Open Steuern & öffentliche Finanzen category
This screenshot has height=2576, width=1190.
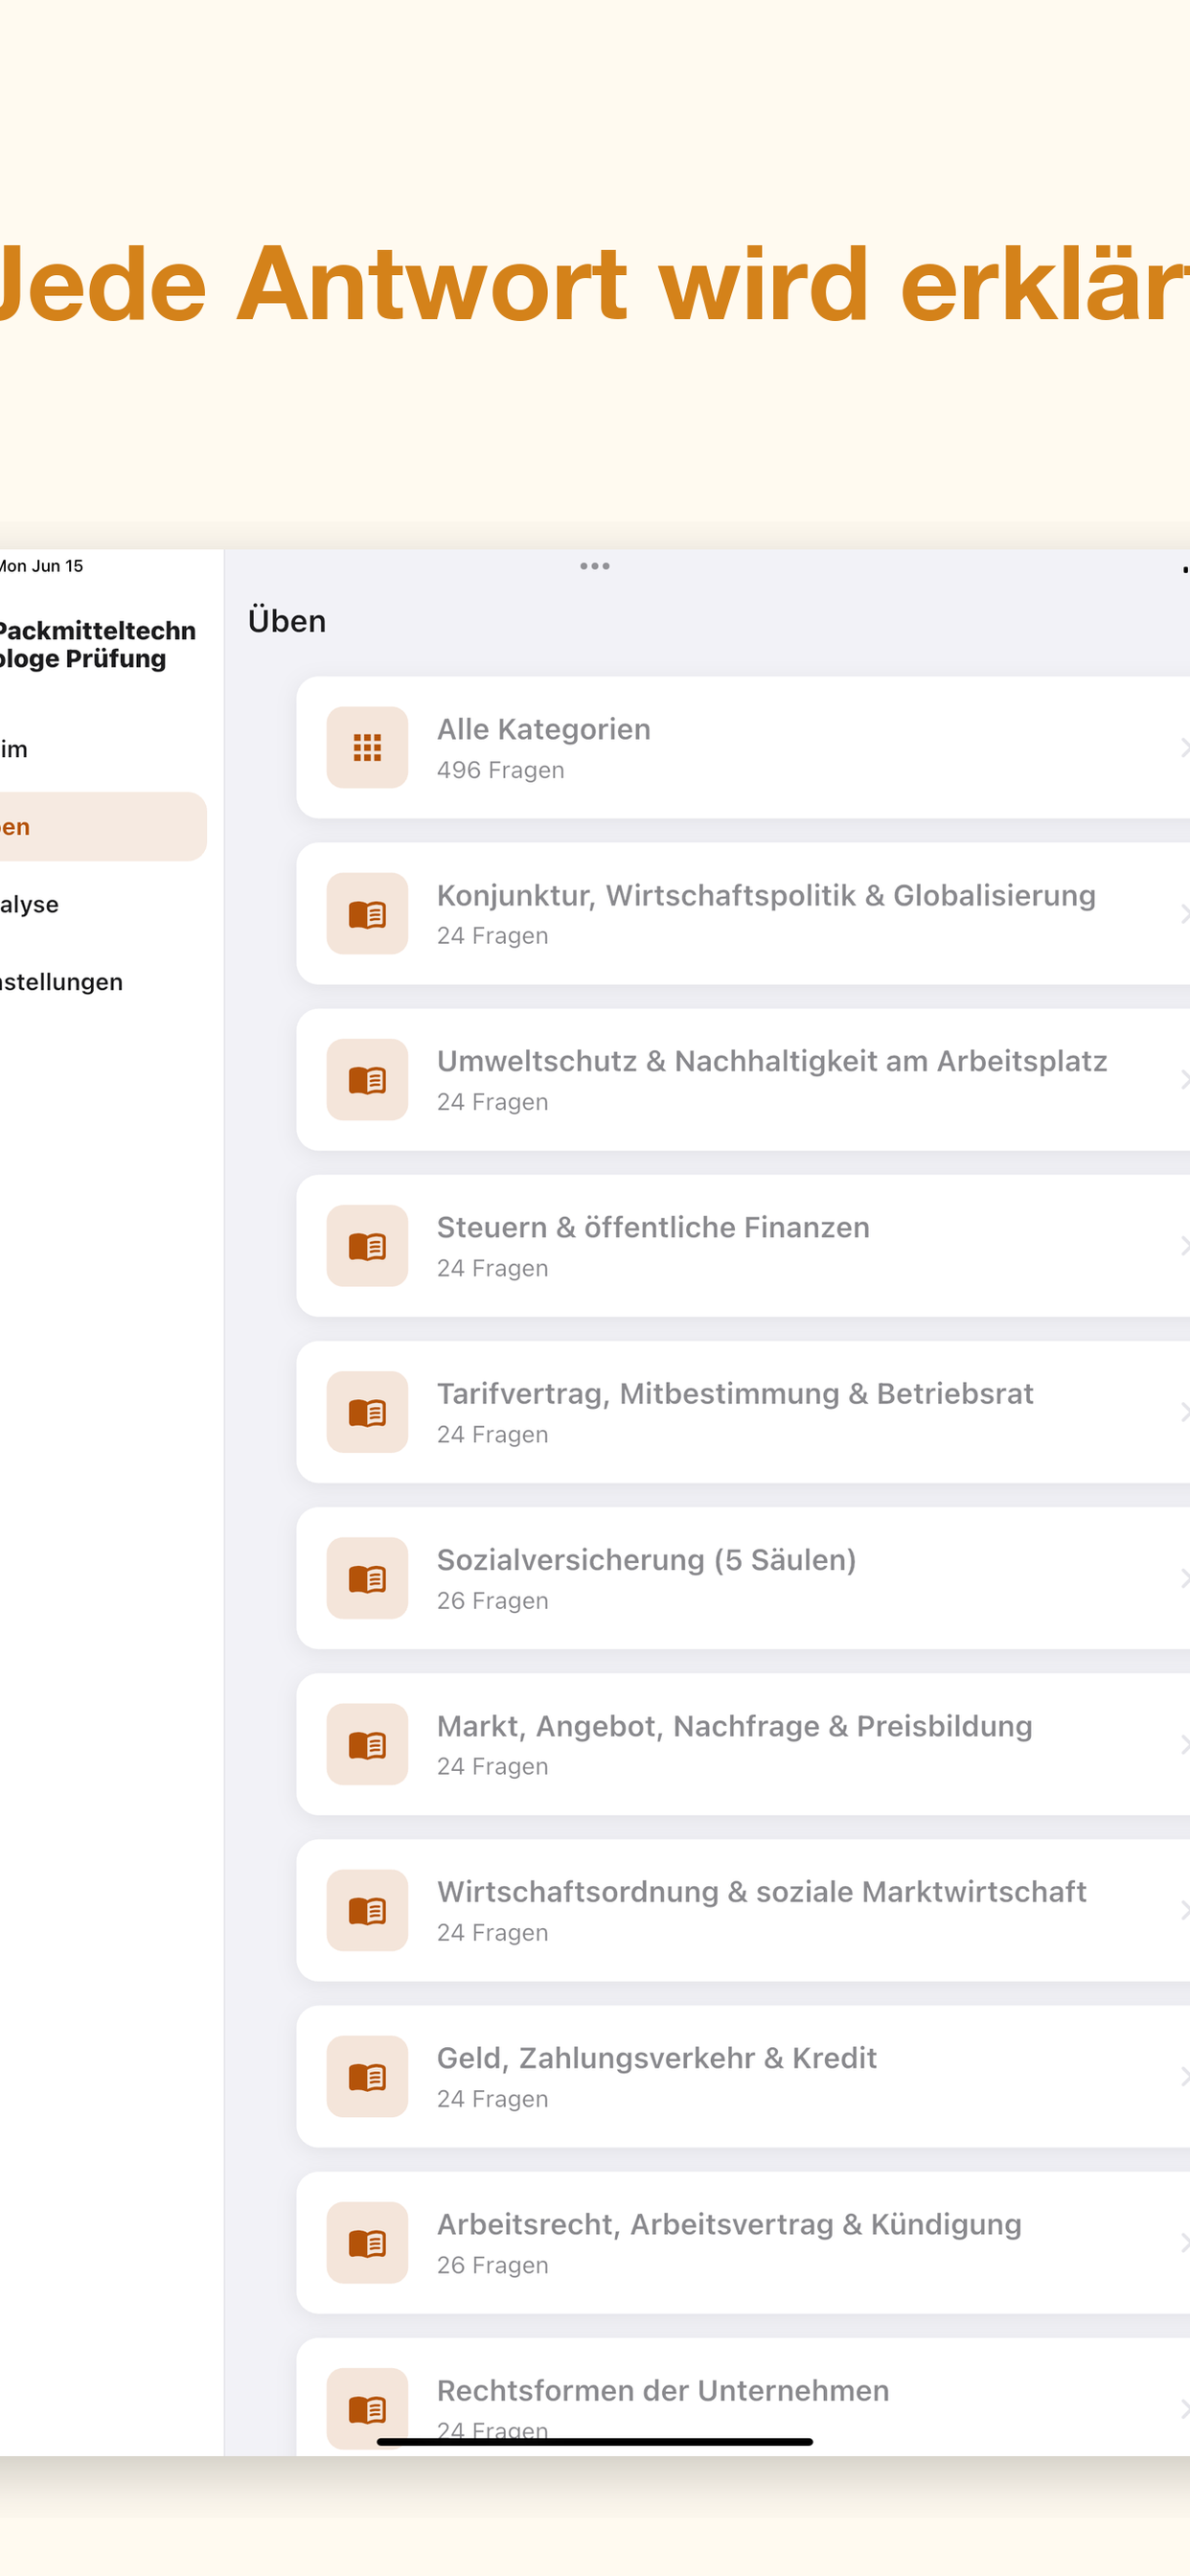click(x=743, y=1245)
